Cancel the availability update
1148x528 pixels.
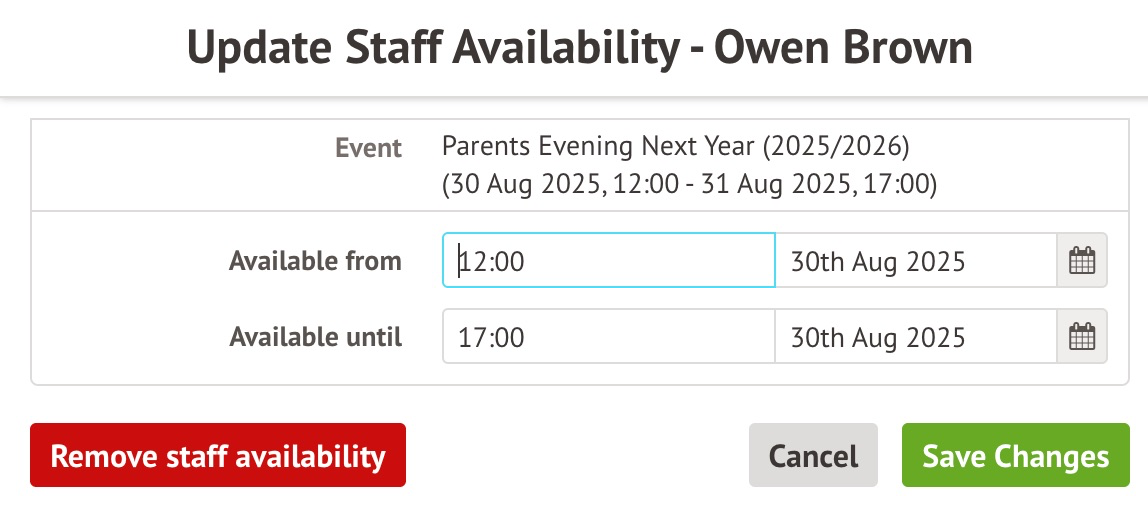click(813, 456)
